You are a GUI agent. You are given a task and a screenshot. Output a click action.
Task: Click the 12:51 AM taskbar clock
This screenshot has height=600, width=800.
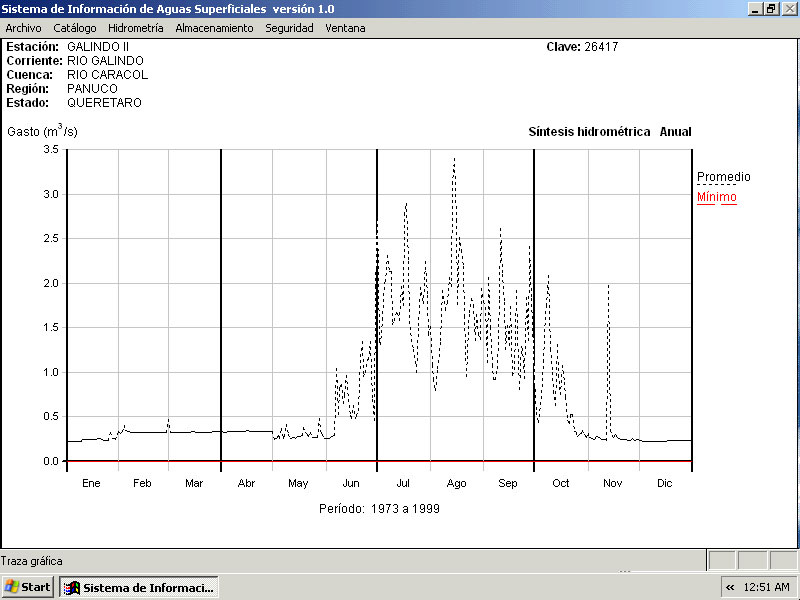768,587
